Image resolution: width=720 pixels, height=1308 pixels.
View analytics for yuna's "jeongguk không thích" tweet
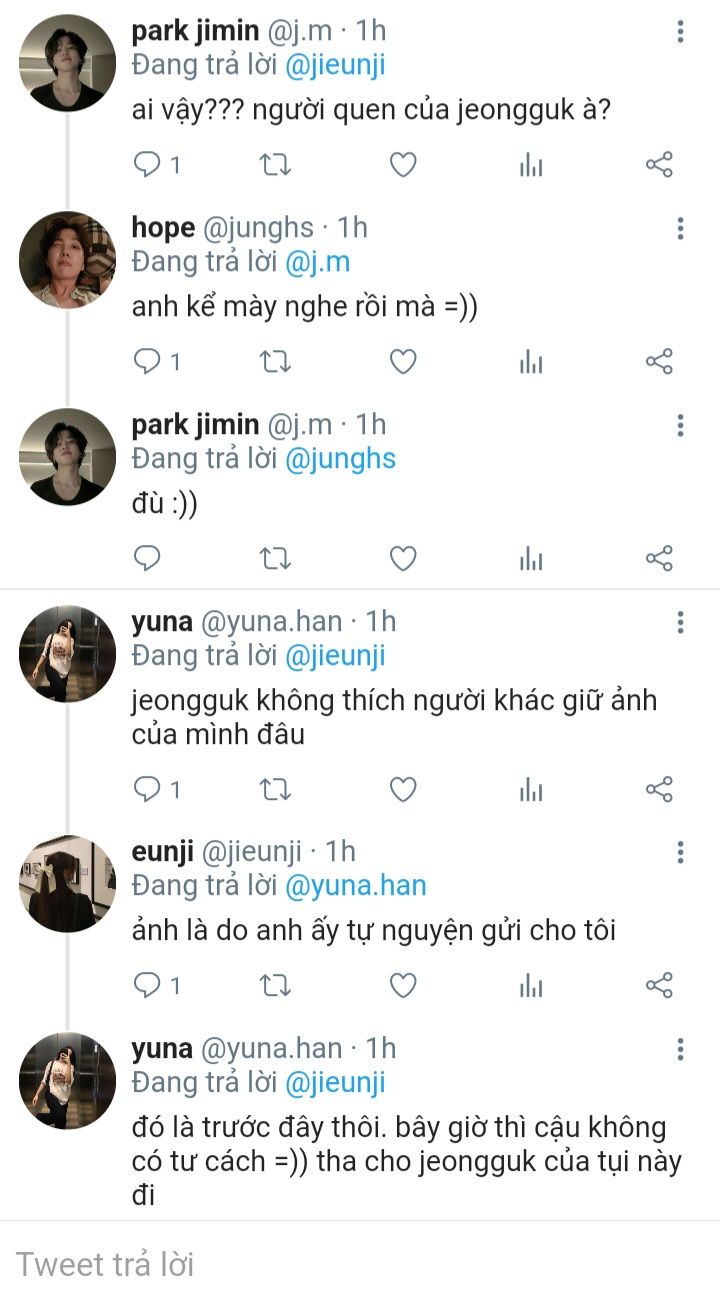[x=531, y=790]
